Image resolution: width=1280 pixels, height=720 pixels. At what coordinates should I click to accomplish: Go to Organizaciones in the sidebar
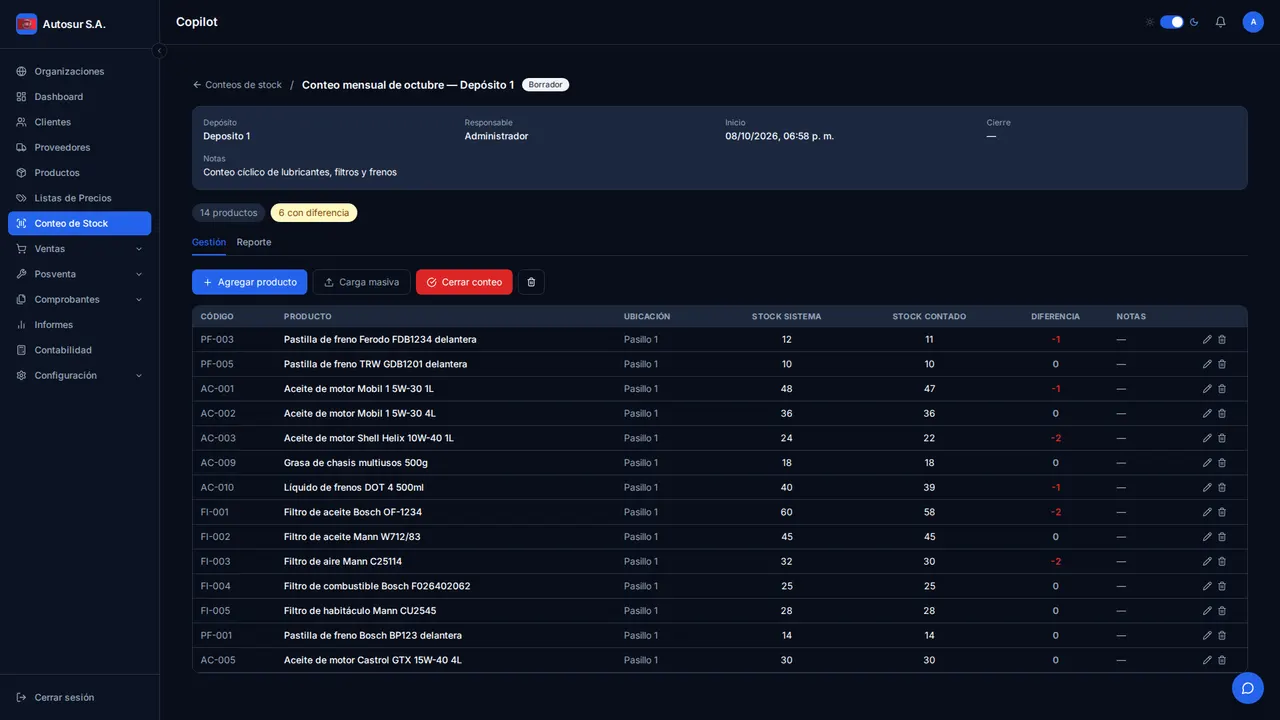[79, 71]
